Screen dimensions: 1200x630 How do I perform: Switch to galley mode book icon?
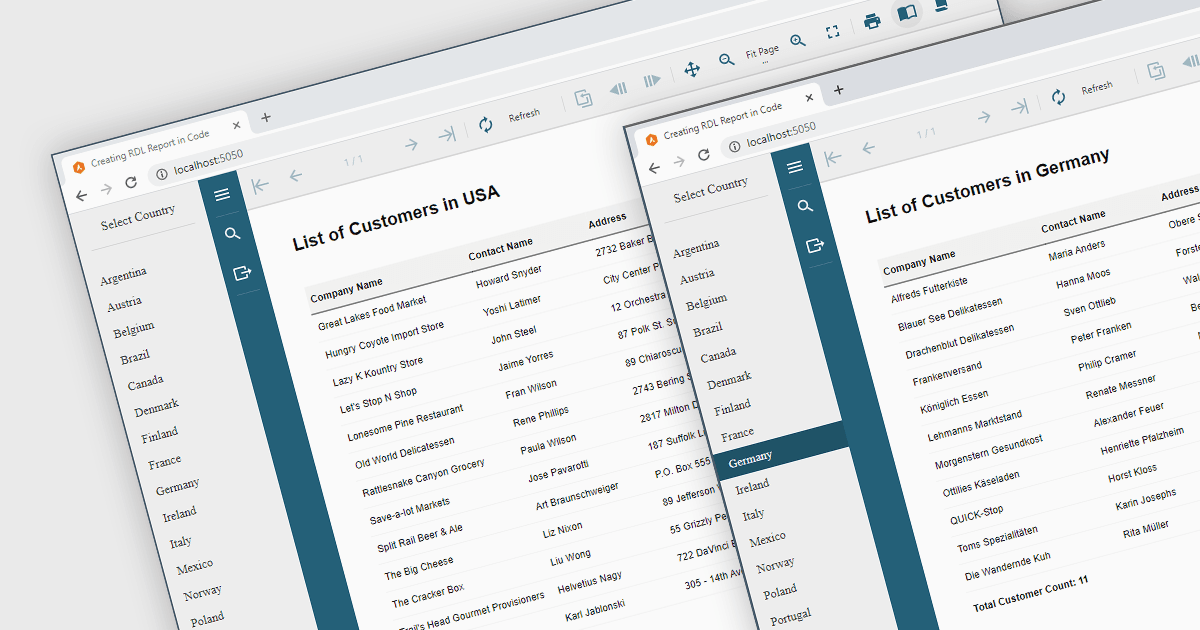coord(907,12)
